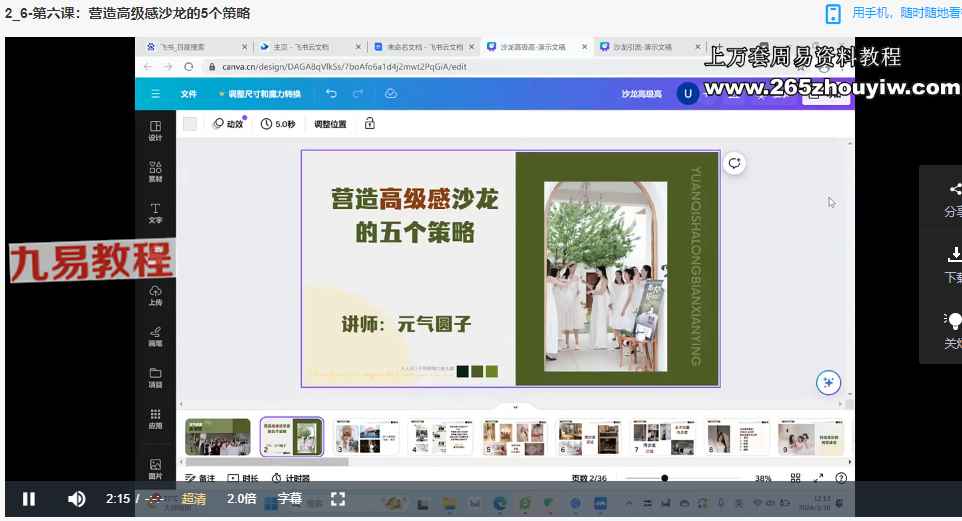Click the Canva hamburger menu icon

[x=155, y=94]
